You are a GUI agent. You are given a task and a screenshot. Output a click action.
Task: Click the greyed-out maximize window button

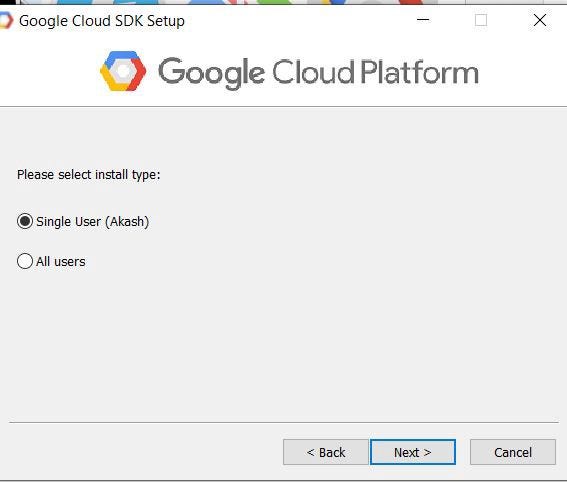click(481, 20)
